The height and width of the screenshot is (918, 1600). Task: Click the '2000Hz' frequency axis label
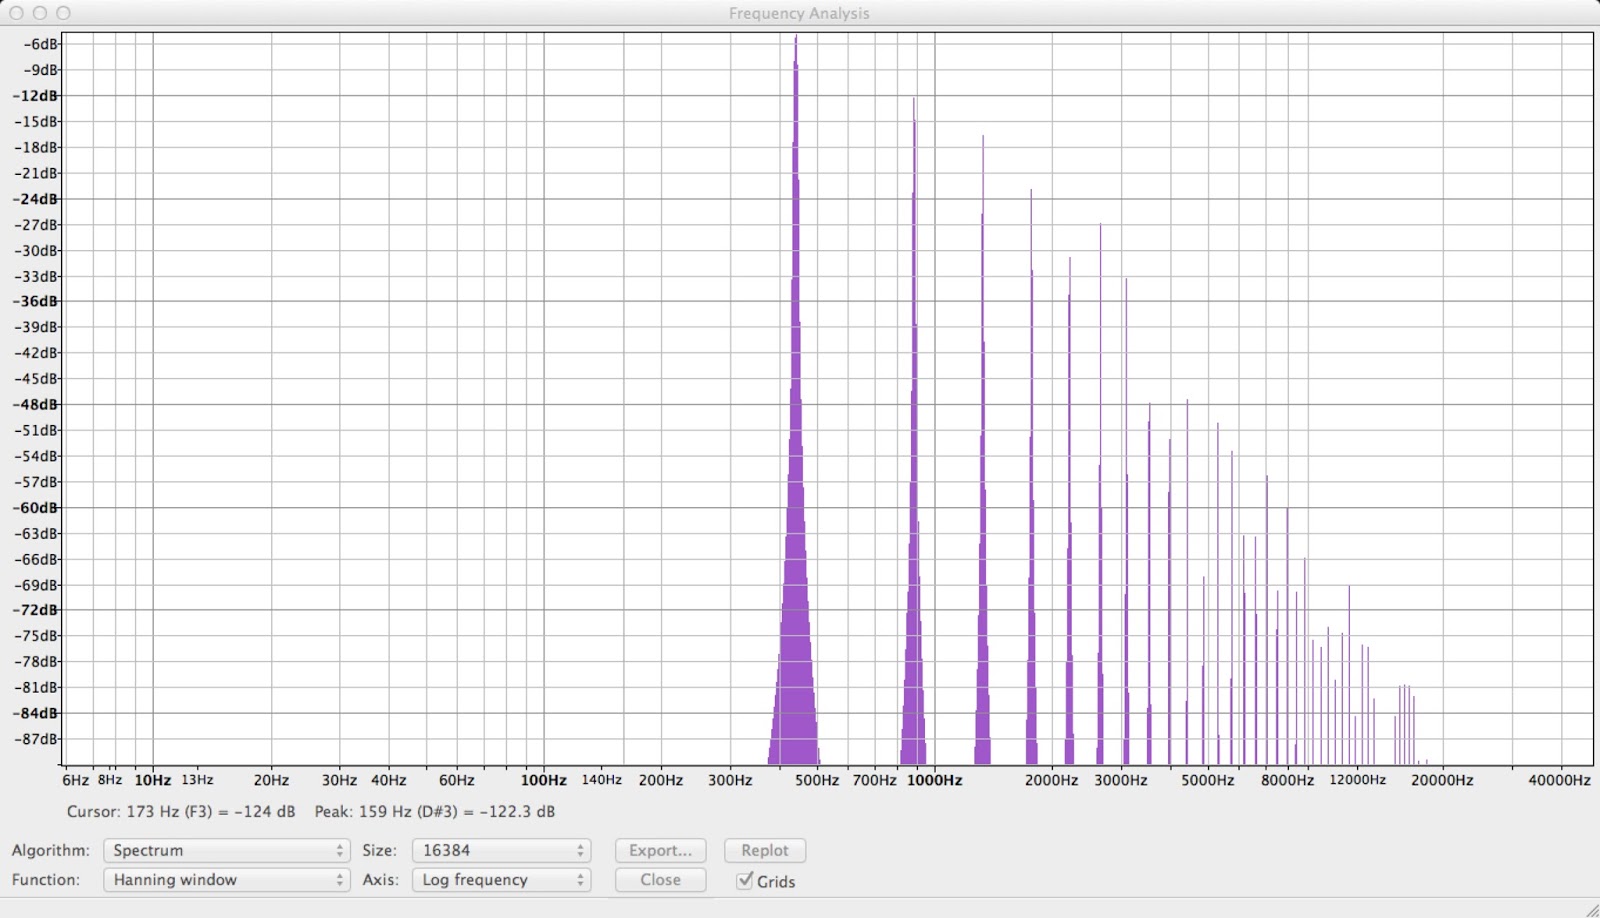tap(1051, 780)
